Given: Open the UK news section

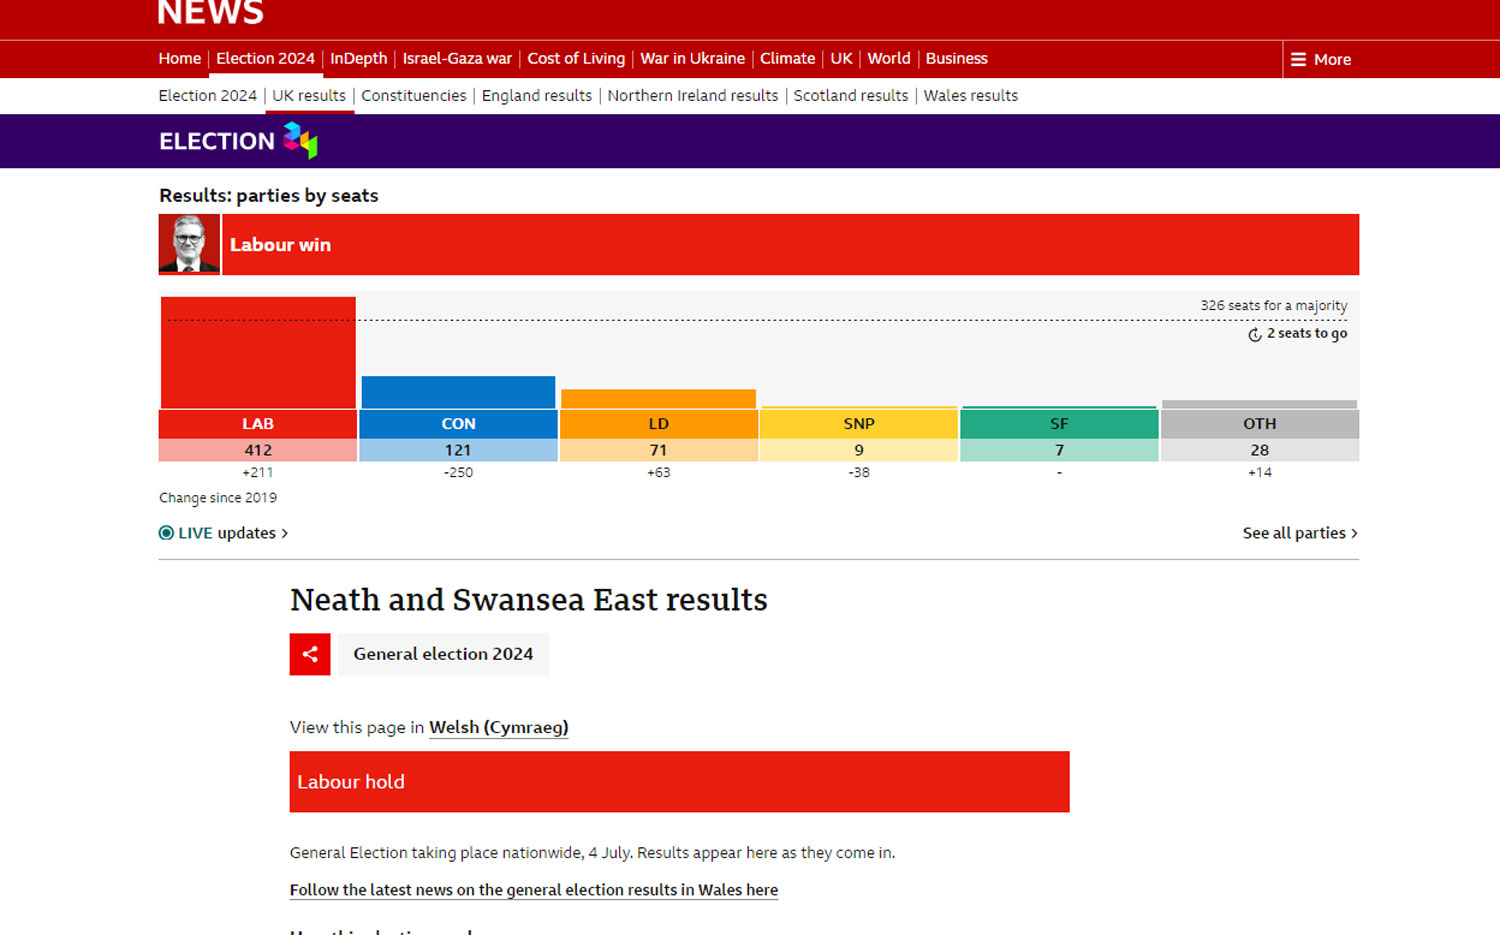Looking at the screenshot, I should coord(842,58).
